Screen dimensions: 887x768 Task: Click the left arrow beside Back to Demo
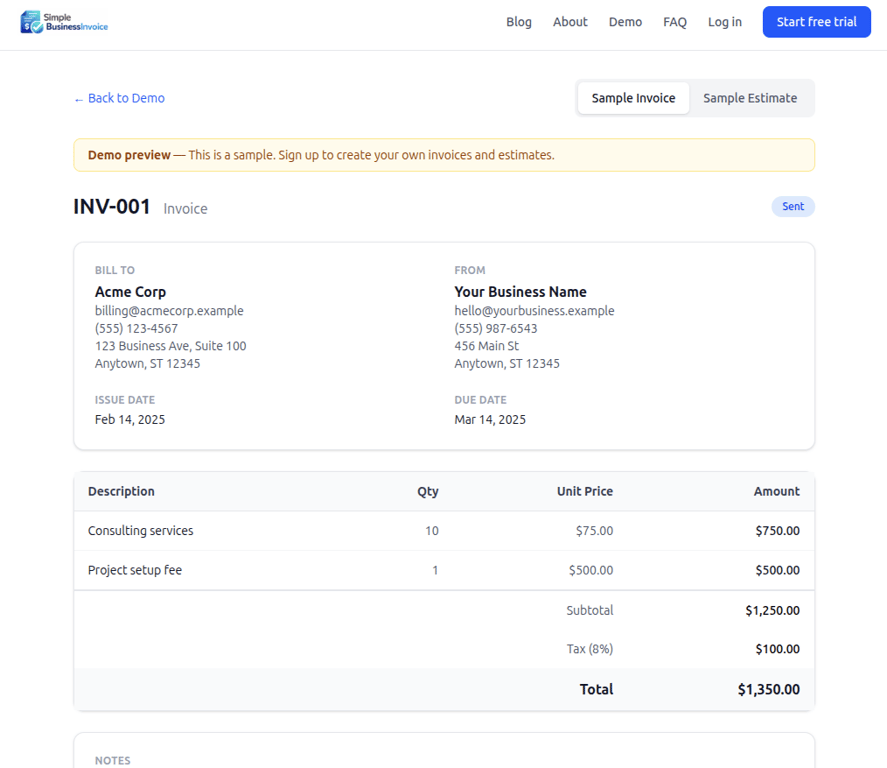(79, 98)
